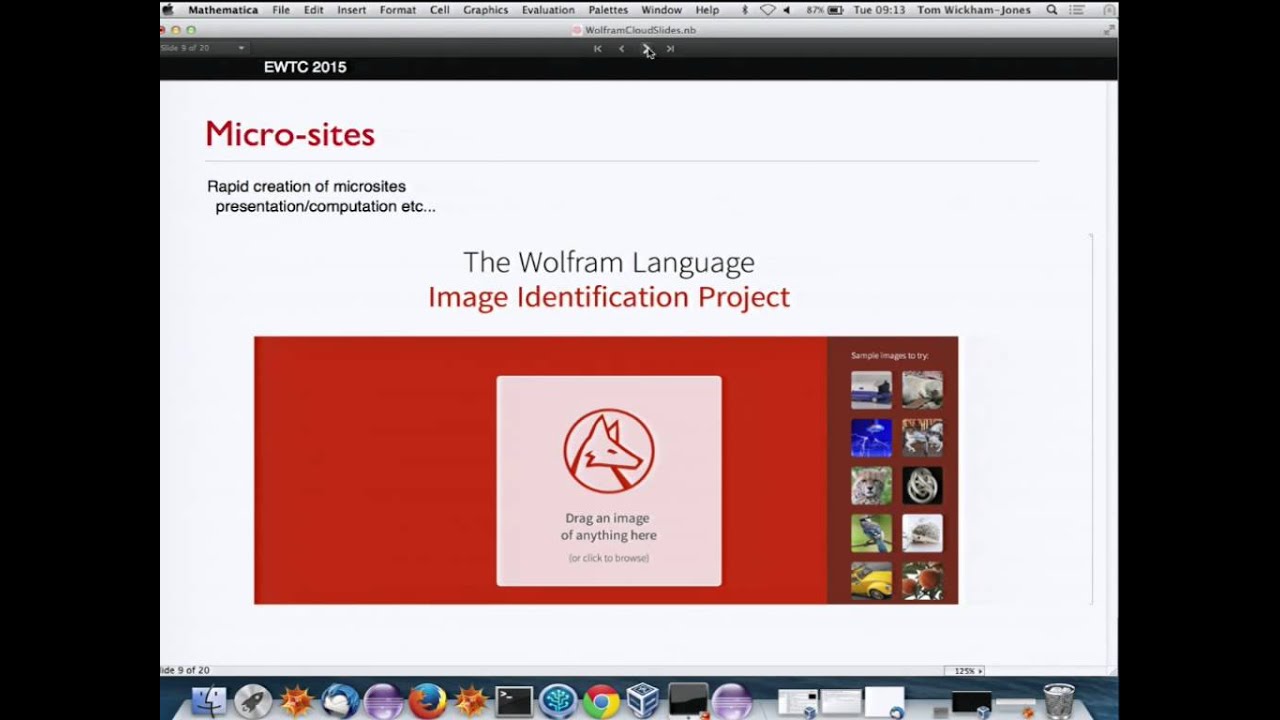1280x720 pixels.
Task: Open the Help menu
Action: (x=707, y=10)
